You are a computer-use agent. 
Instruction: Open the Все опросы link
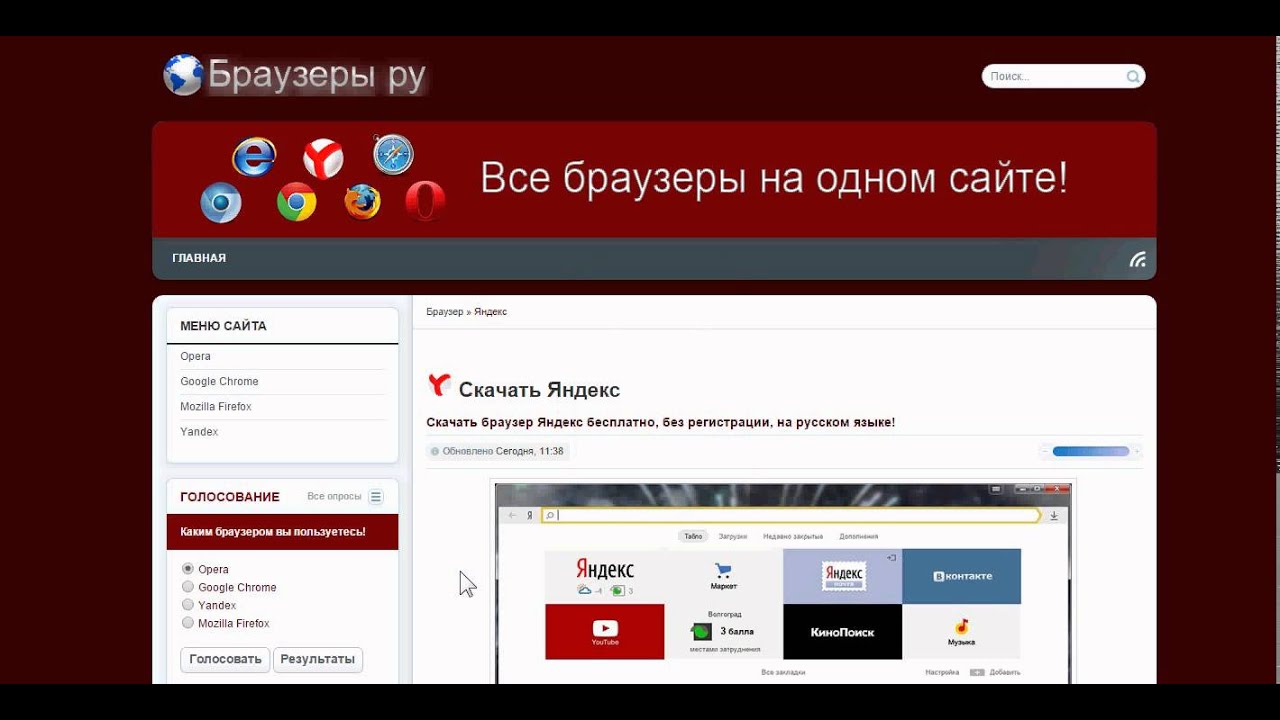pyautogui.click(x=334, y=496)
